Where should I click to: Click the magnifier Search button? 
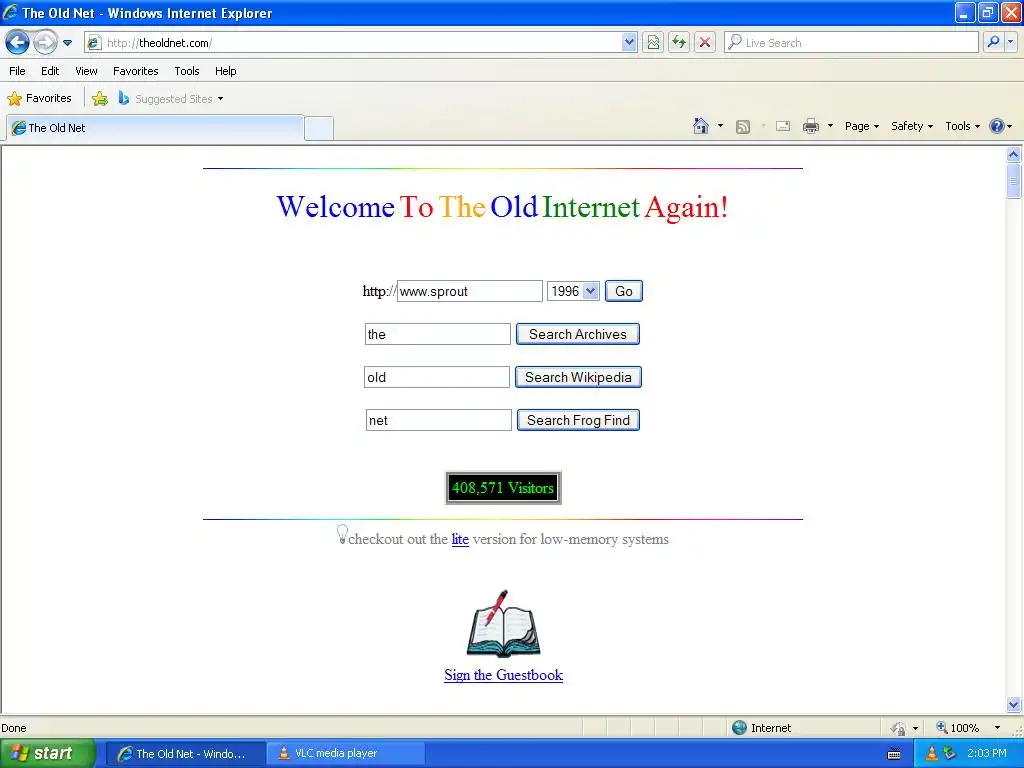point(993,42)
